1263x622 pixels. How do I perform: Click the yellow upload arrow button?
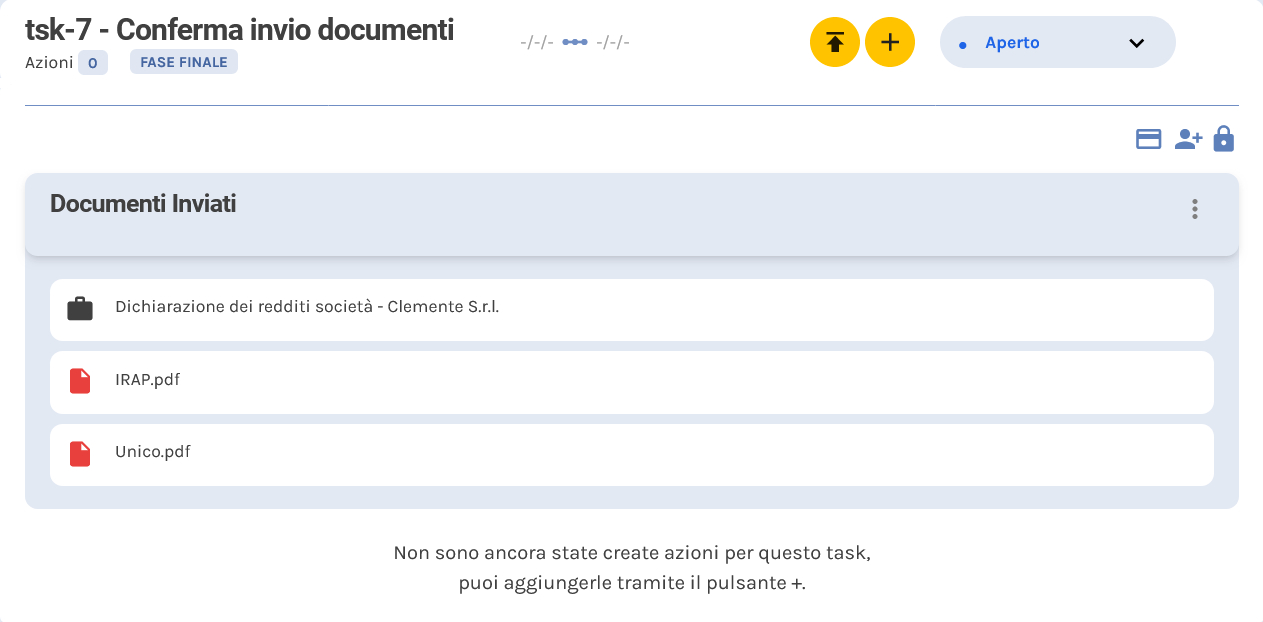click(835, 42)
